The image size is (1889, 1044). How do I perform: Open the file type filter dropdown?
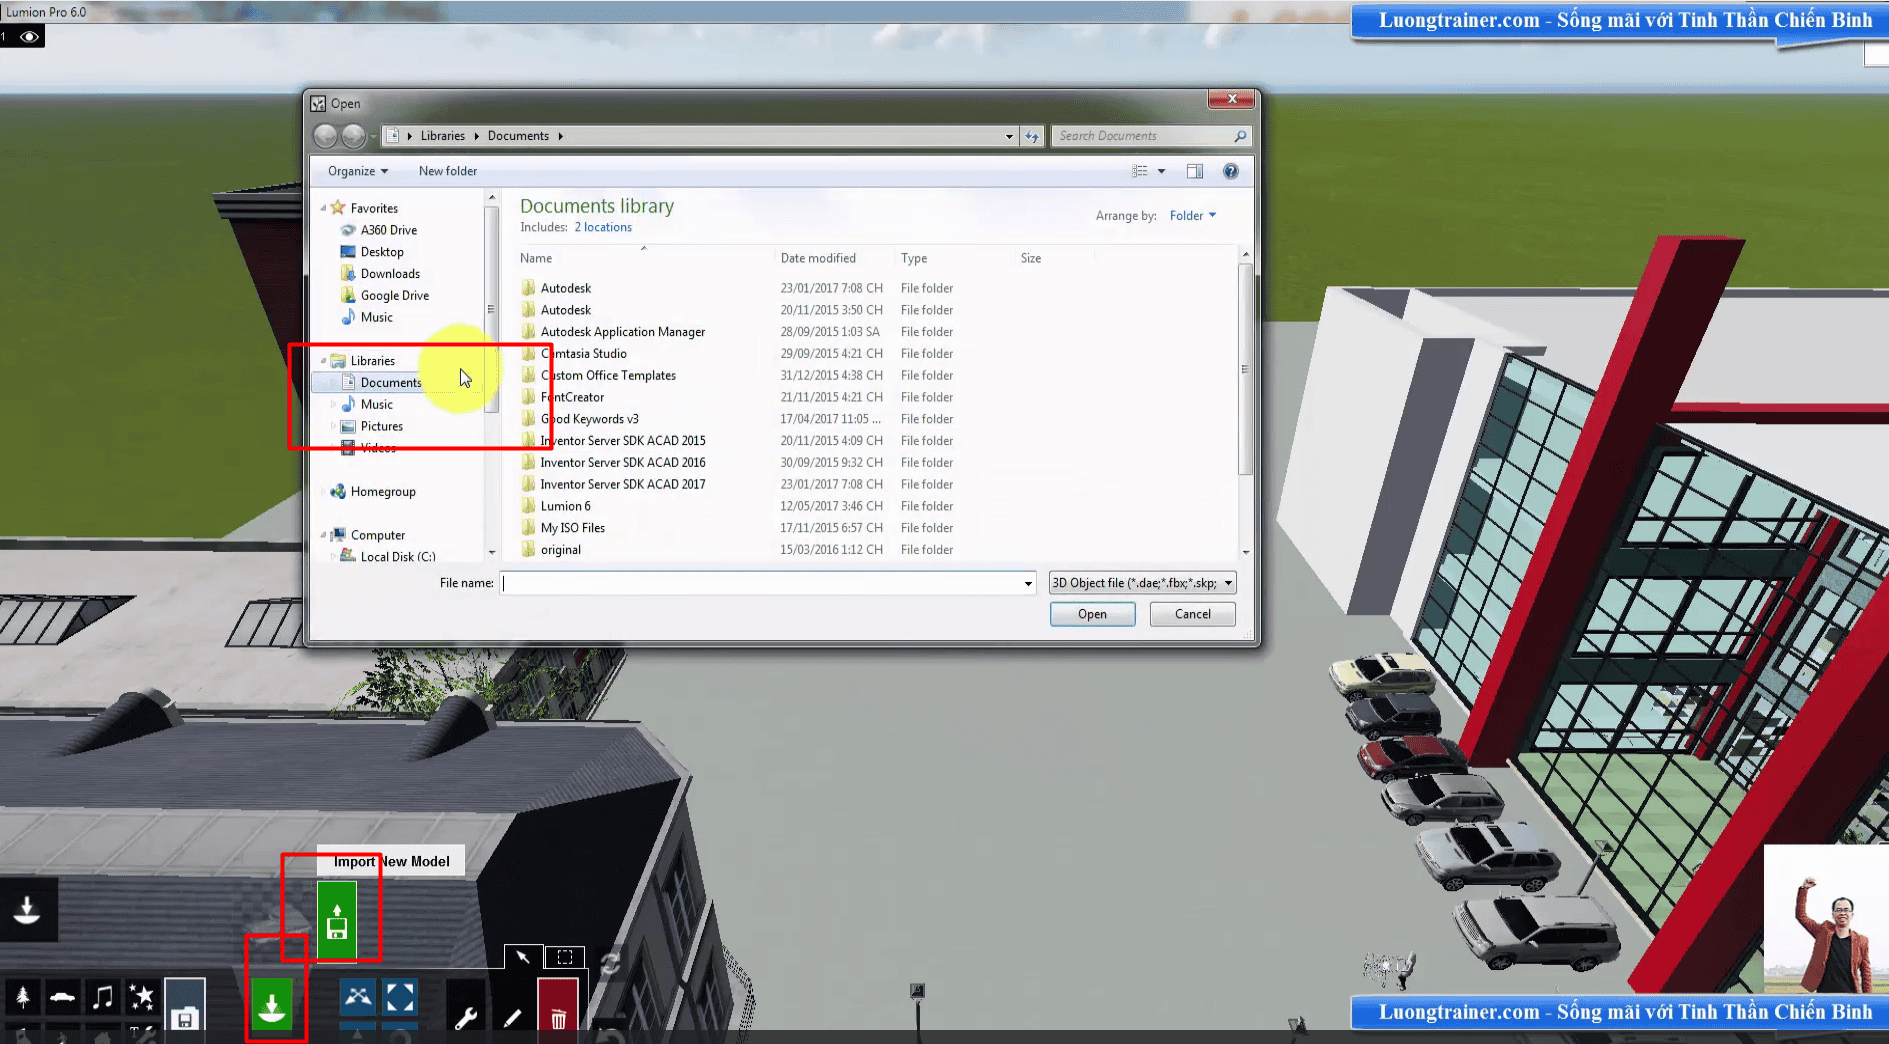point(1143,583)
